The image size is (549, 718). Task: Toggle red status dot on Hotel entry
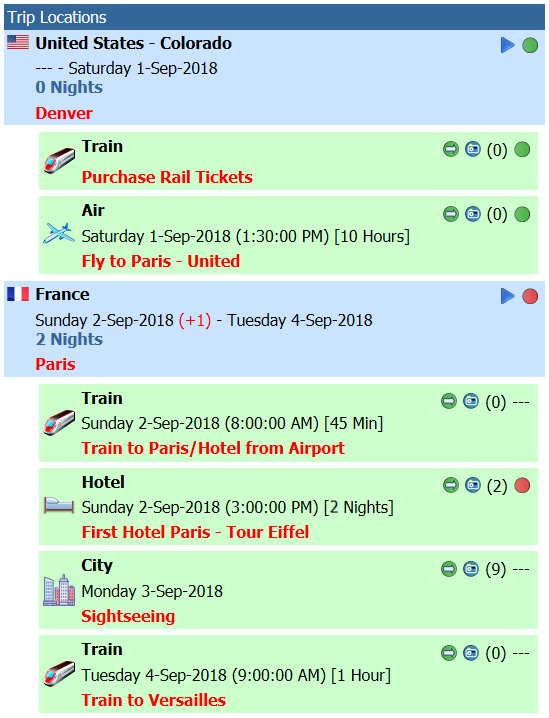(x=522, y=485)
